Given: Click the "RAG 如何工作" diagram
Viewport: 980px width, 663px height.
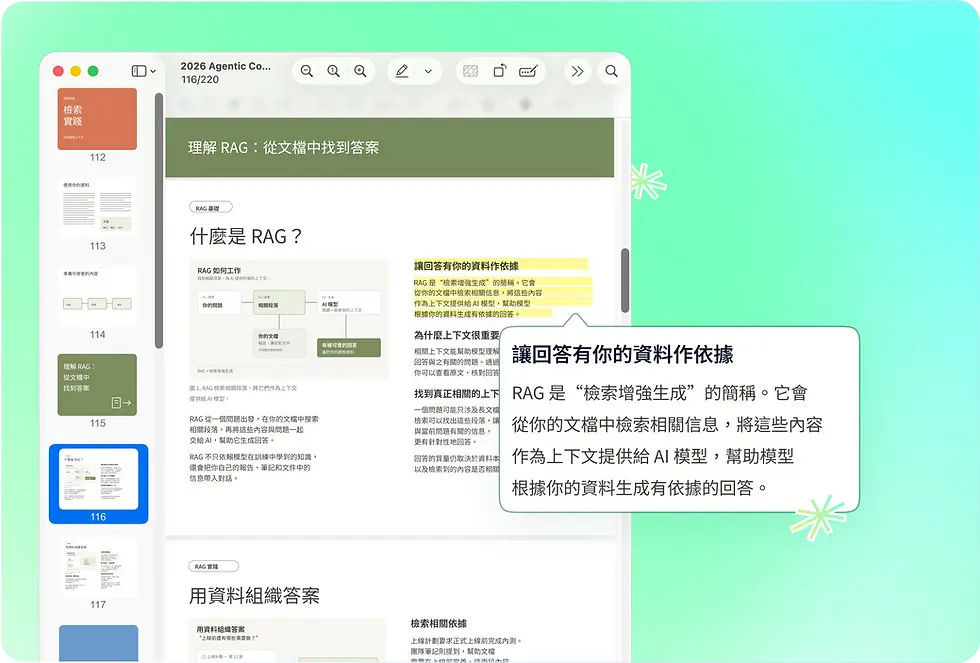Looking at the screenshot, I should coord(289,319).
